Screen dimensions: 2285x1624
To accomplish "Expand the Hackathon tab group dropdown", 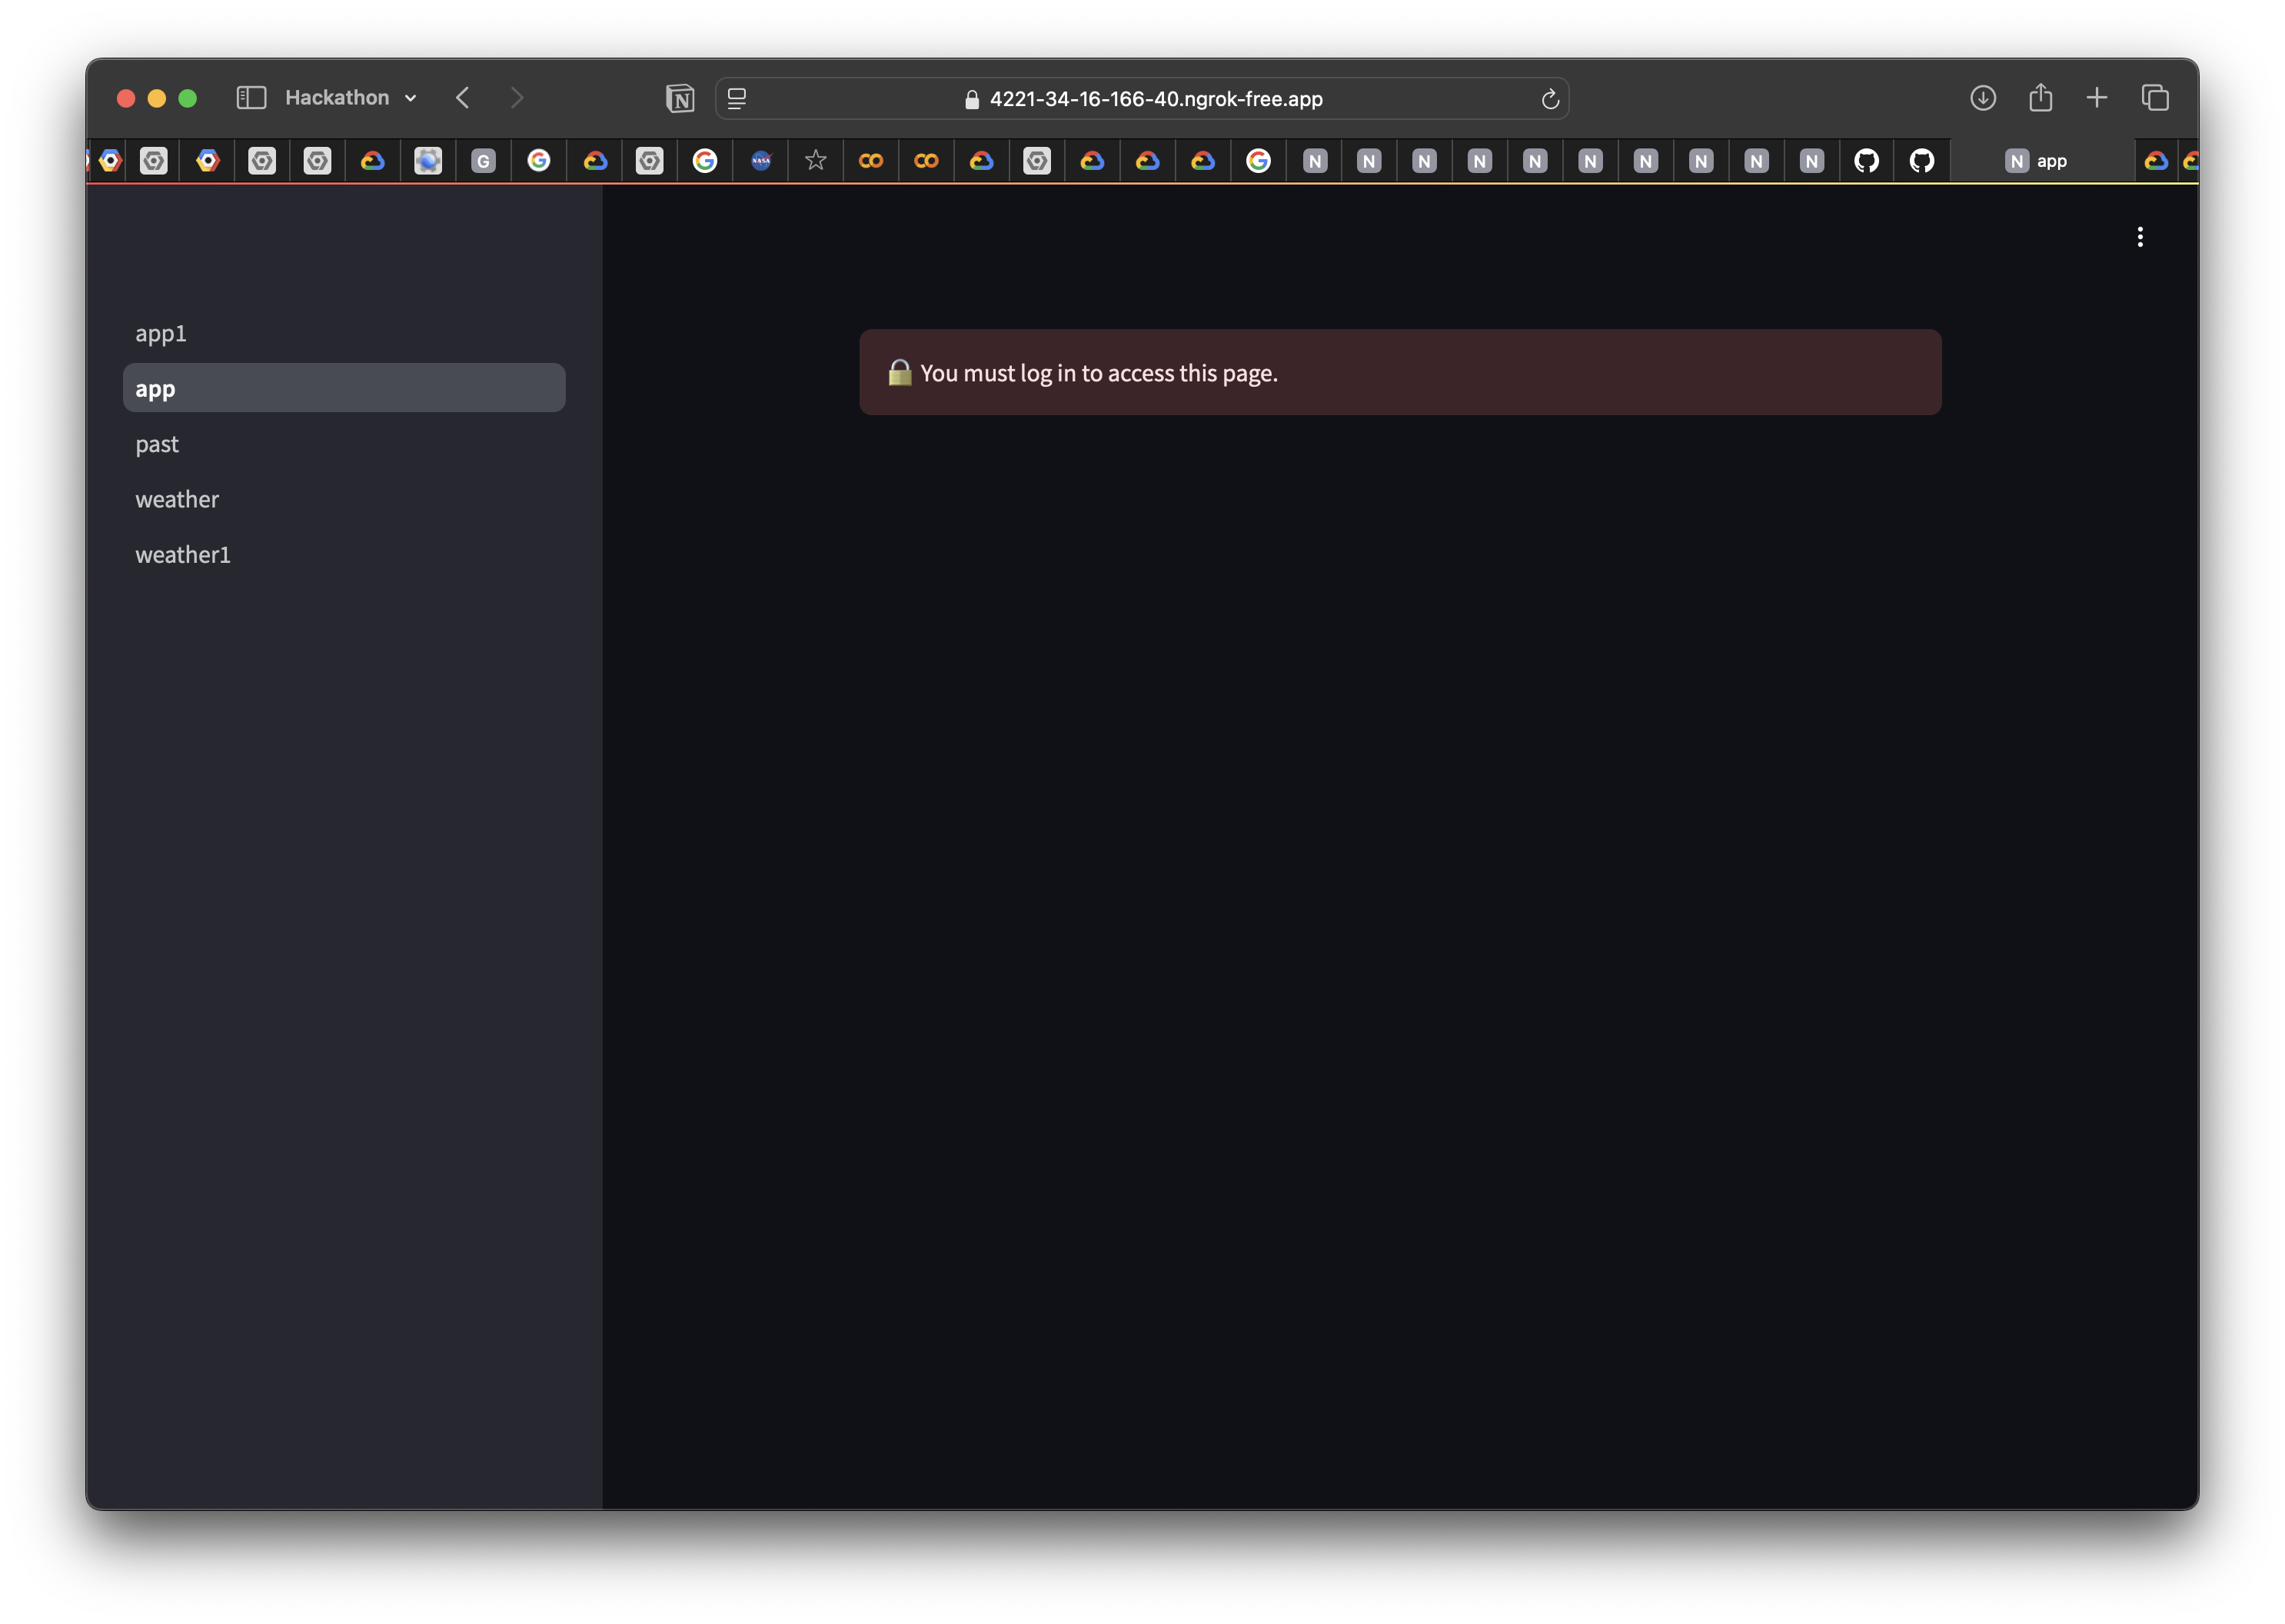I will [x=351, y=98].
